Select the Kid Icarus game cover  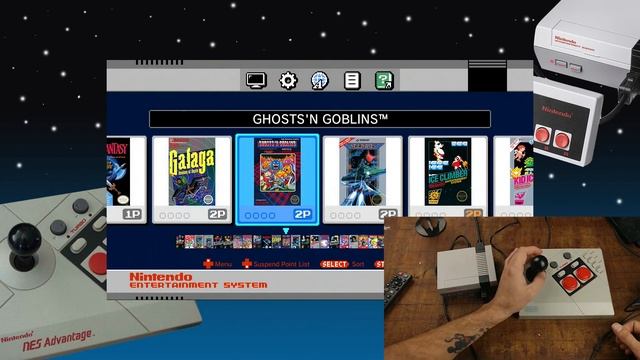pyautogui.click(x=522, y=171)
